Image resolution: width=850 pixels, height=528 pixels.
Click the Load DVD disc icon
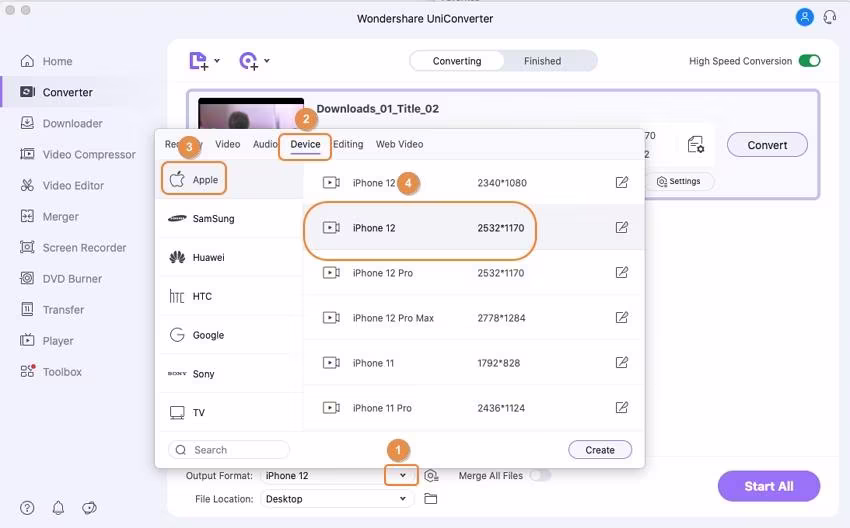(249, 61)
